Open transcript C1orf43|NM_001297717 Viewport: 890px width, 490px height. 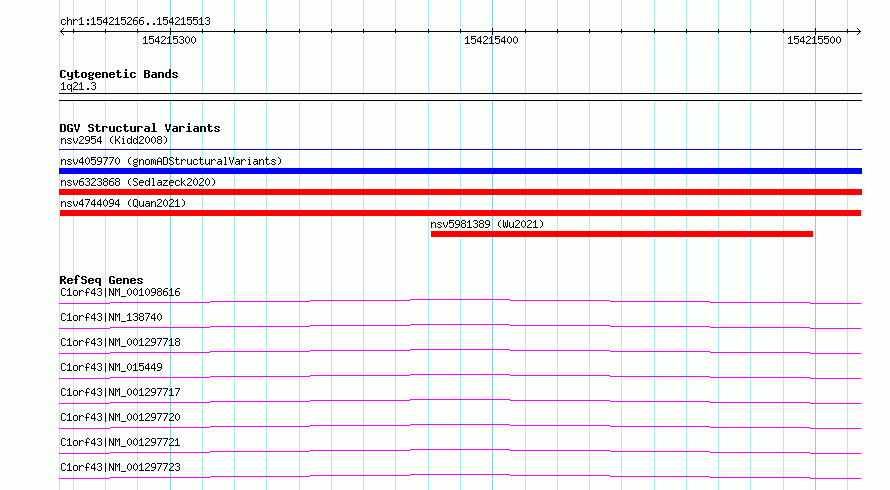tap(120, 392)
